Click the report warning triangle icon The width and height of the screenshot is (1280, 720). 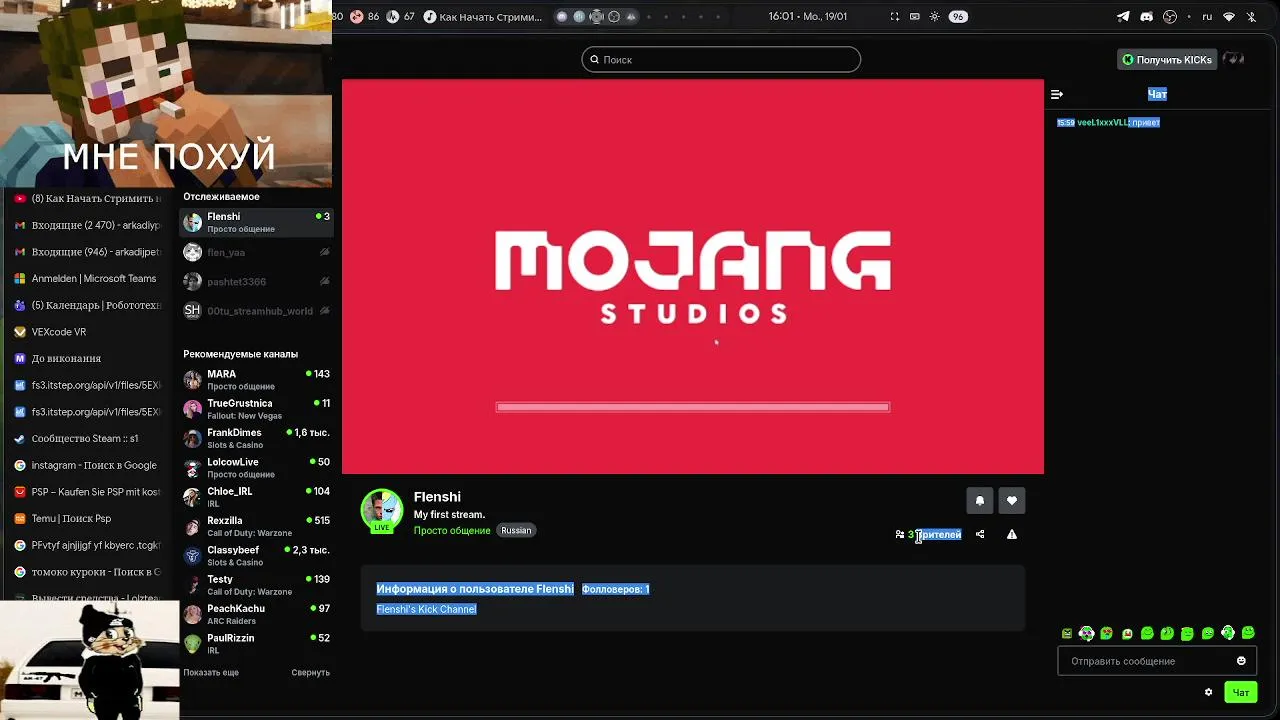click(1012, 534)
